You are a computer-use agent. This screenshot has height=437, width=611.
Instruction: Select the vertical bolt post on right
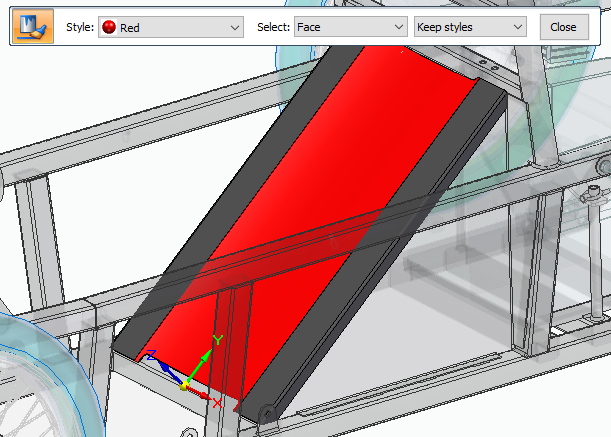[595, 249]
